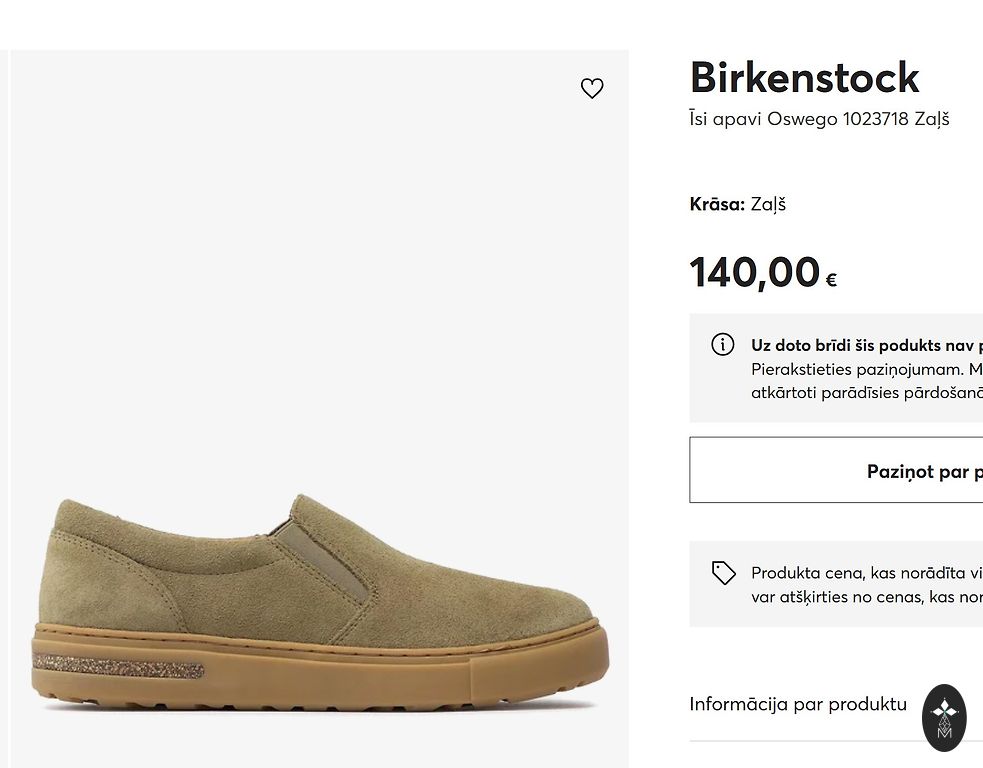Screen dimensions: 983x768
Task: Click the info circle icon in stock notice
Action: 723,345
